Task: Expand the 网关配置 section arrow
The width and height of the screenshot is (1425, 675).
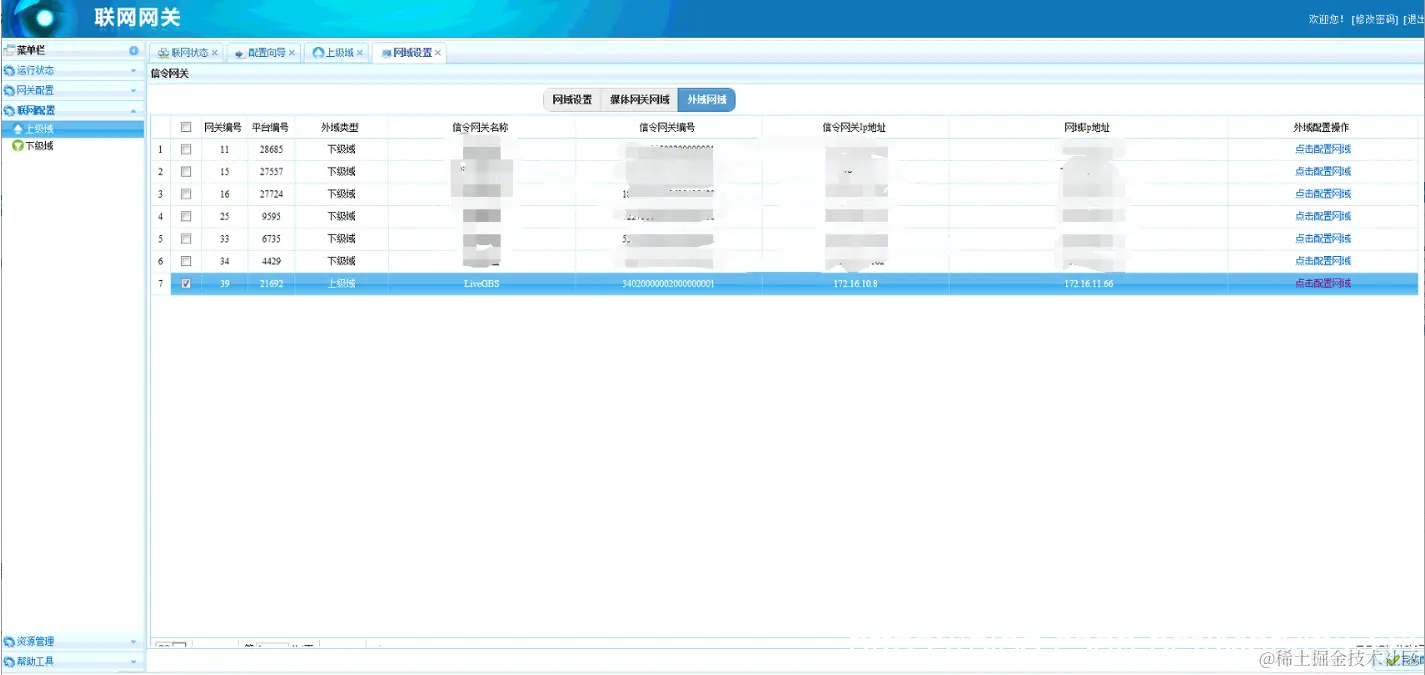Action: click(x=134, y=91)
